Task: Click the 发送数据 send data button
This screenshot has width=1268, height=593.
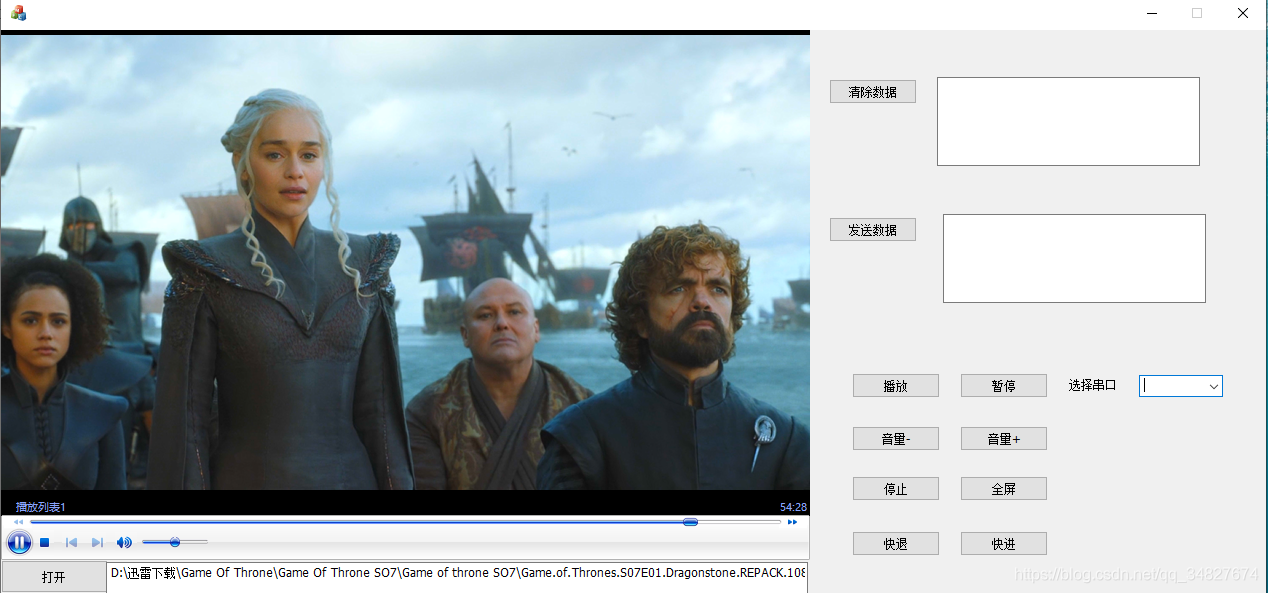Action: pos(873,230)
